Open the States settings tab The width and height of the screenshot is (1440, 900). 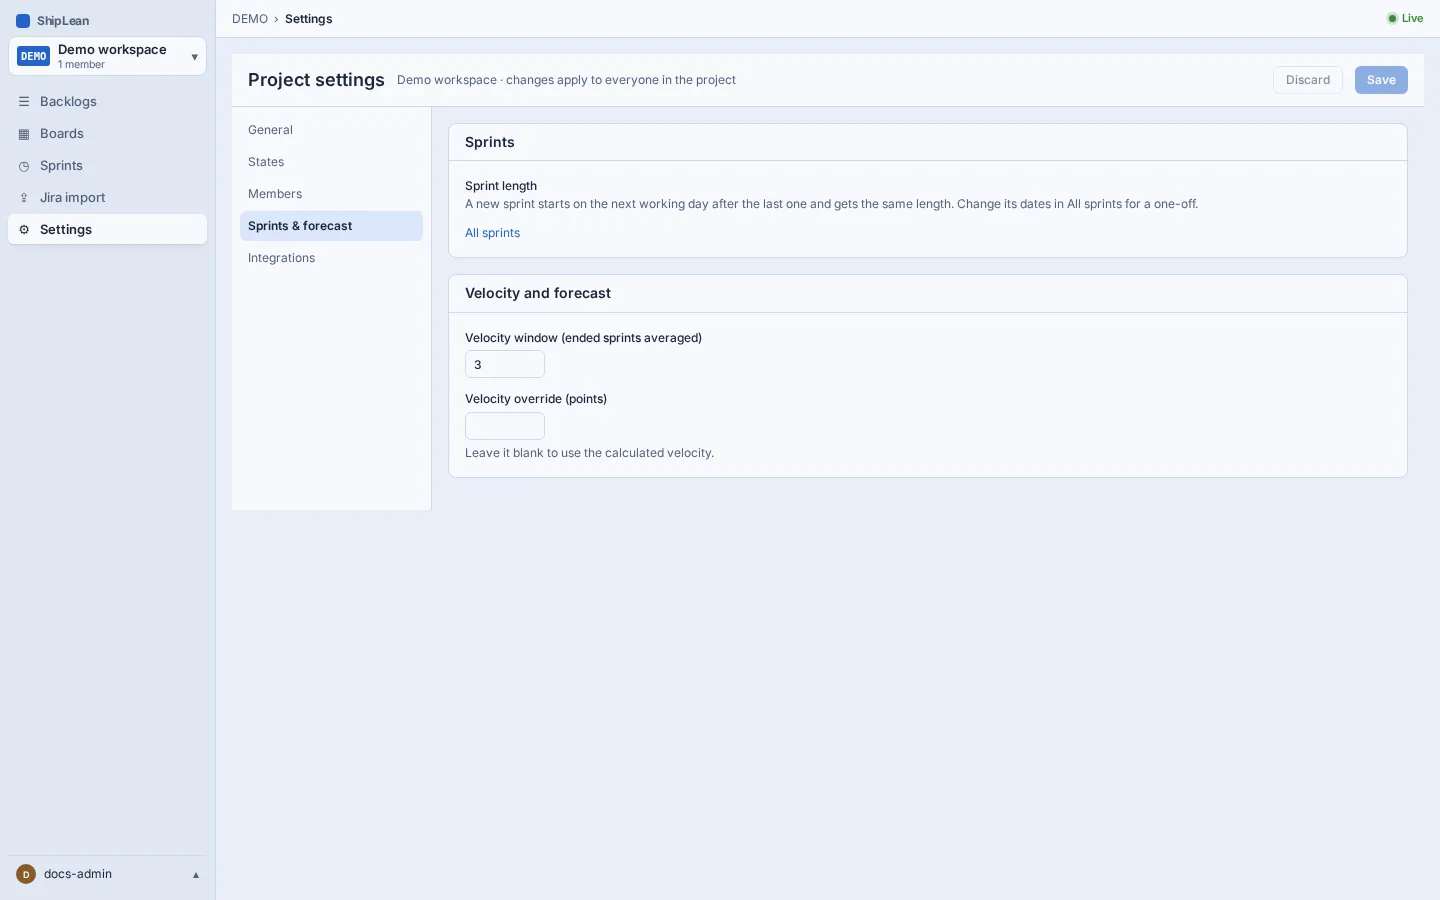click(x=331, y=162)
